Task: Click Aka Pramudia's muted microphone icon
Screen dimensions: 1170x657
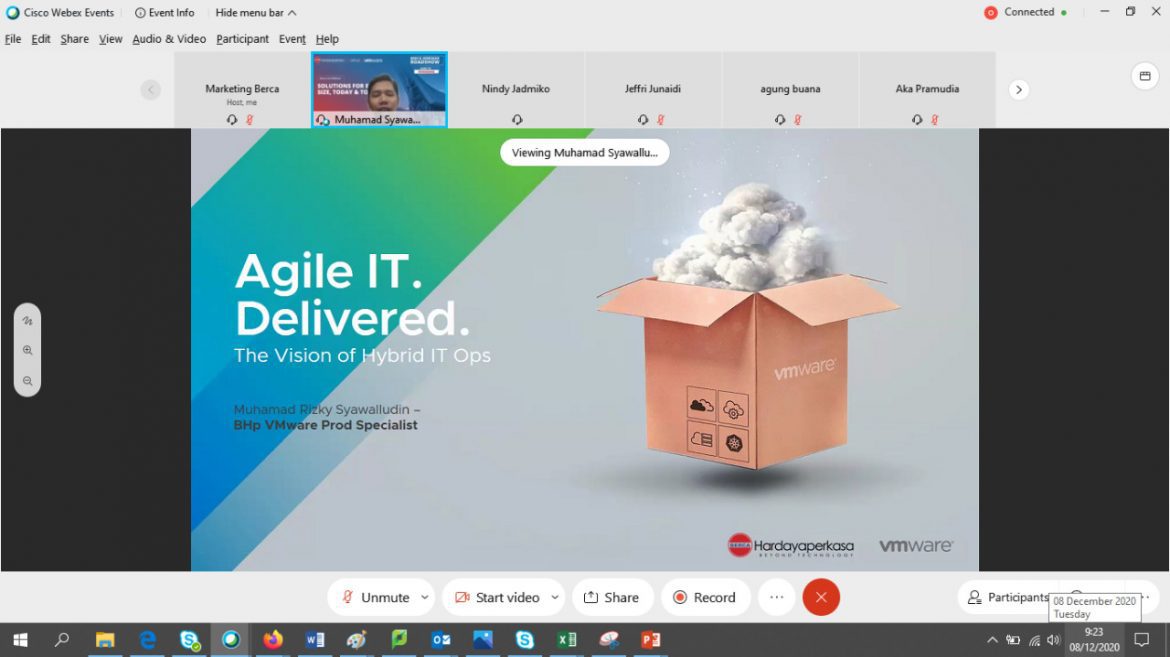Action: (x=935, y=119)
